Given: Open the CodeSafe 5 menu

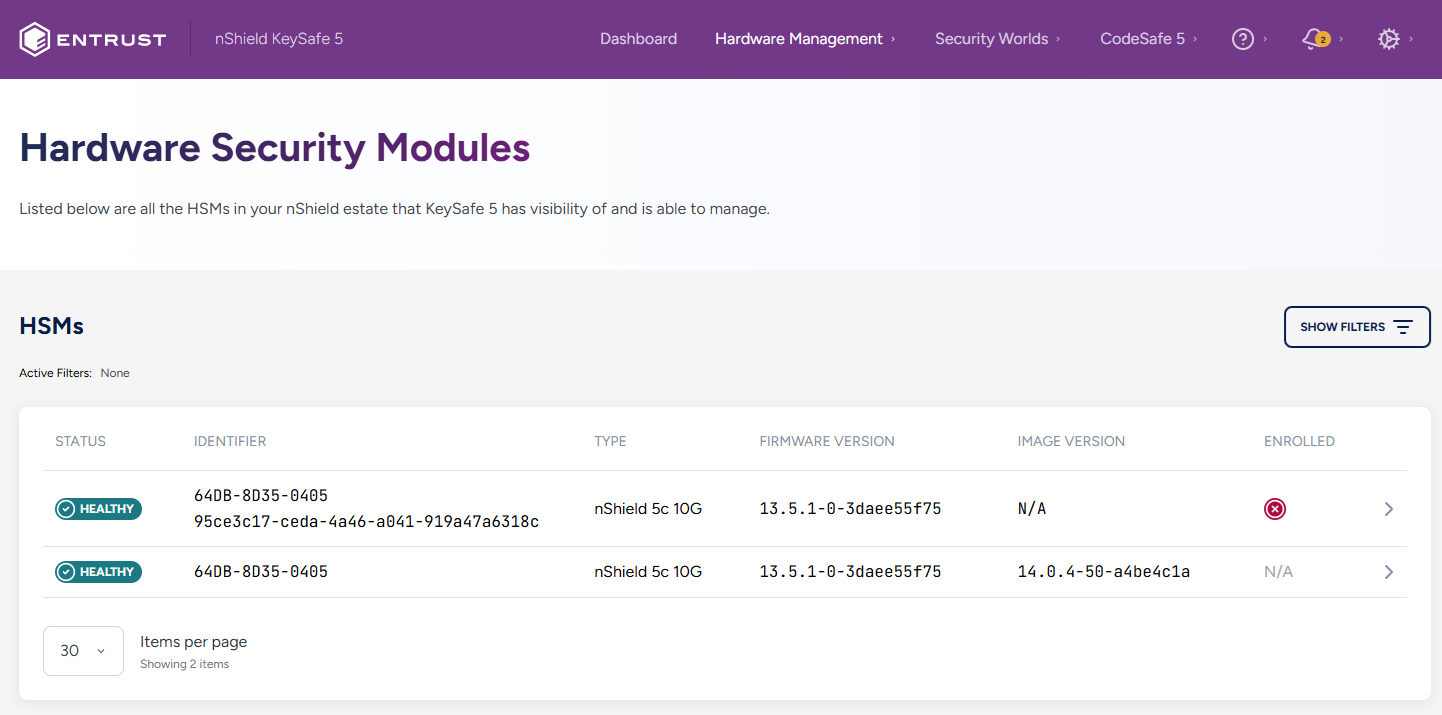Looking at the screenshot, I should point(1142,39).
